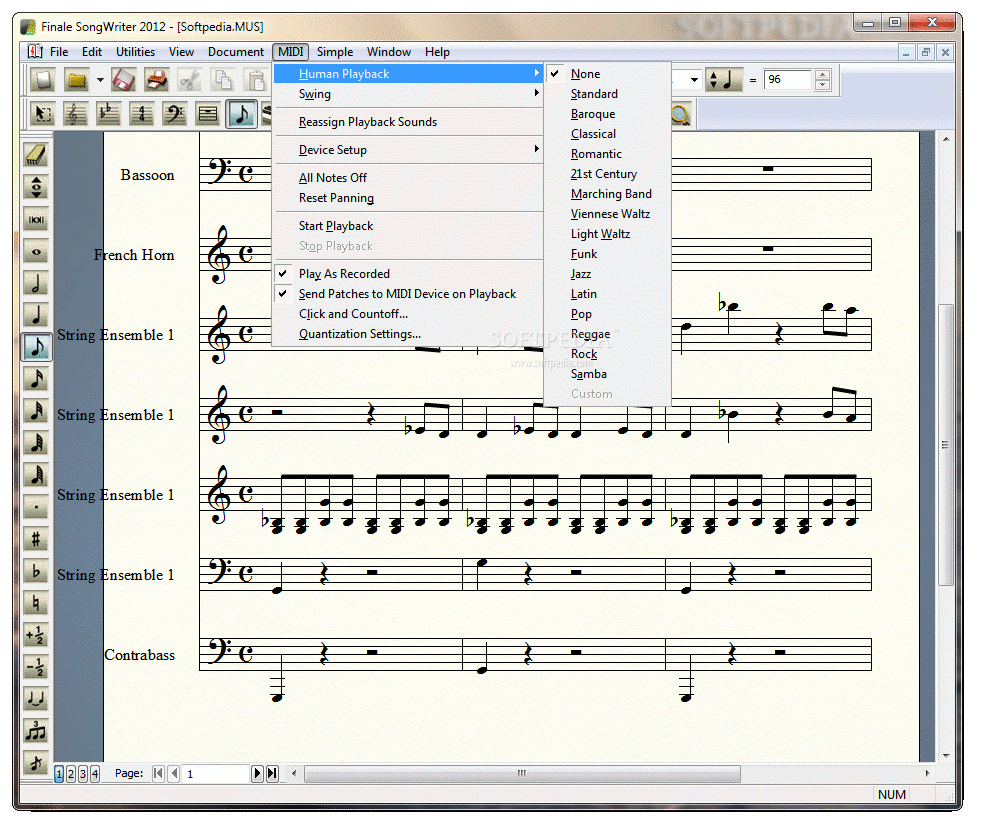Apply the natural accidental tool
This screenshot has height=831, width=983.
(36, 602)
